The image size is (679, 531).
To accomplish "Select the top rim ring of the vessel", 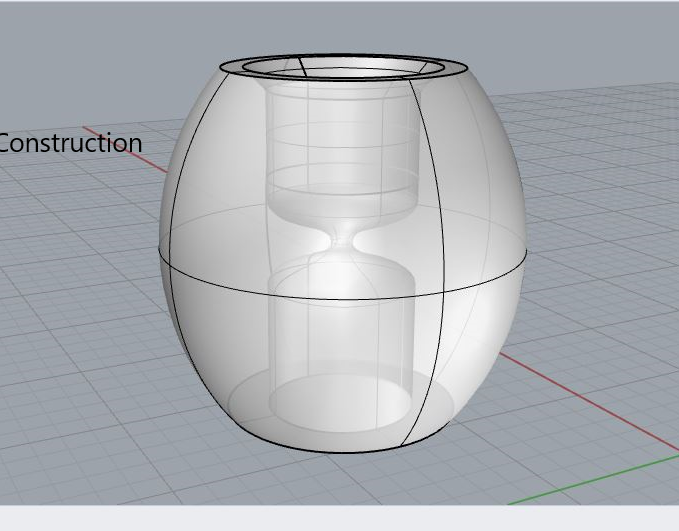I will coord(344,67).
